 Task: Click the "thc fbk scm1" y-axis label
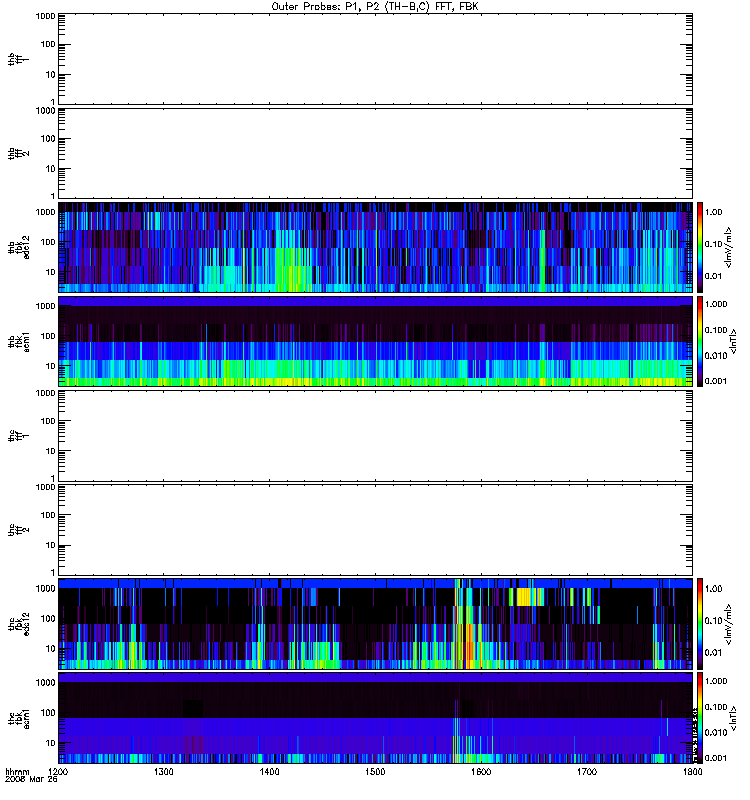[x=18, y=718]
